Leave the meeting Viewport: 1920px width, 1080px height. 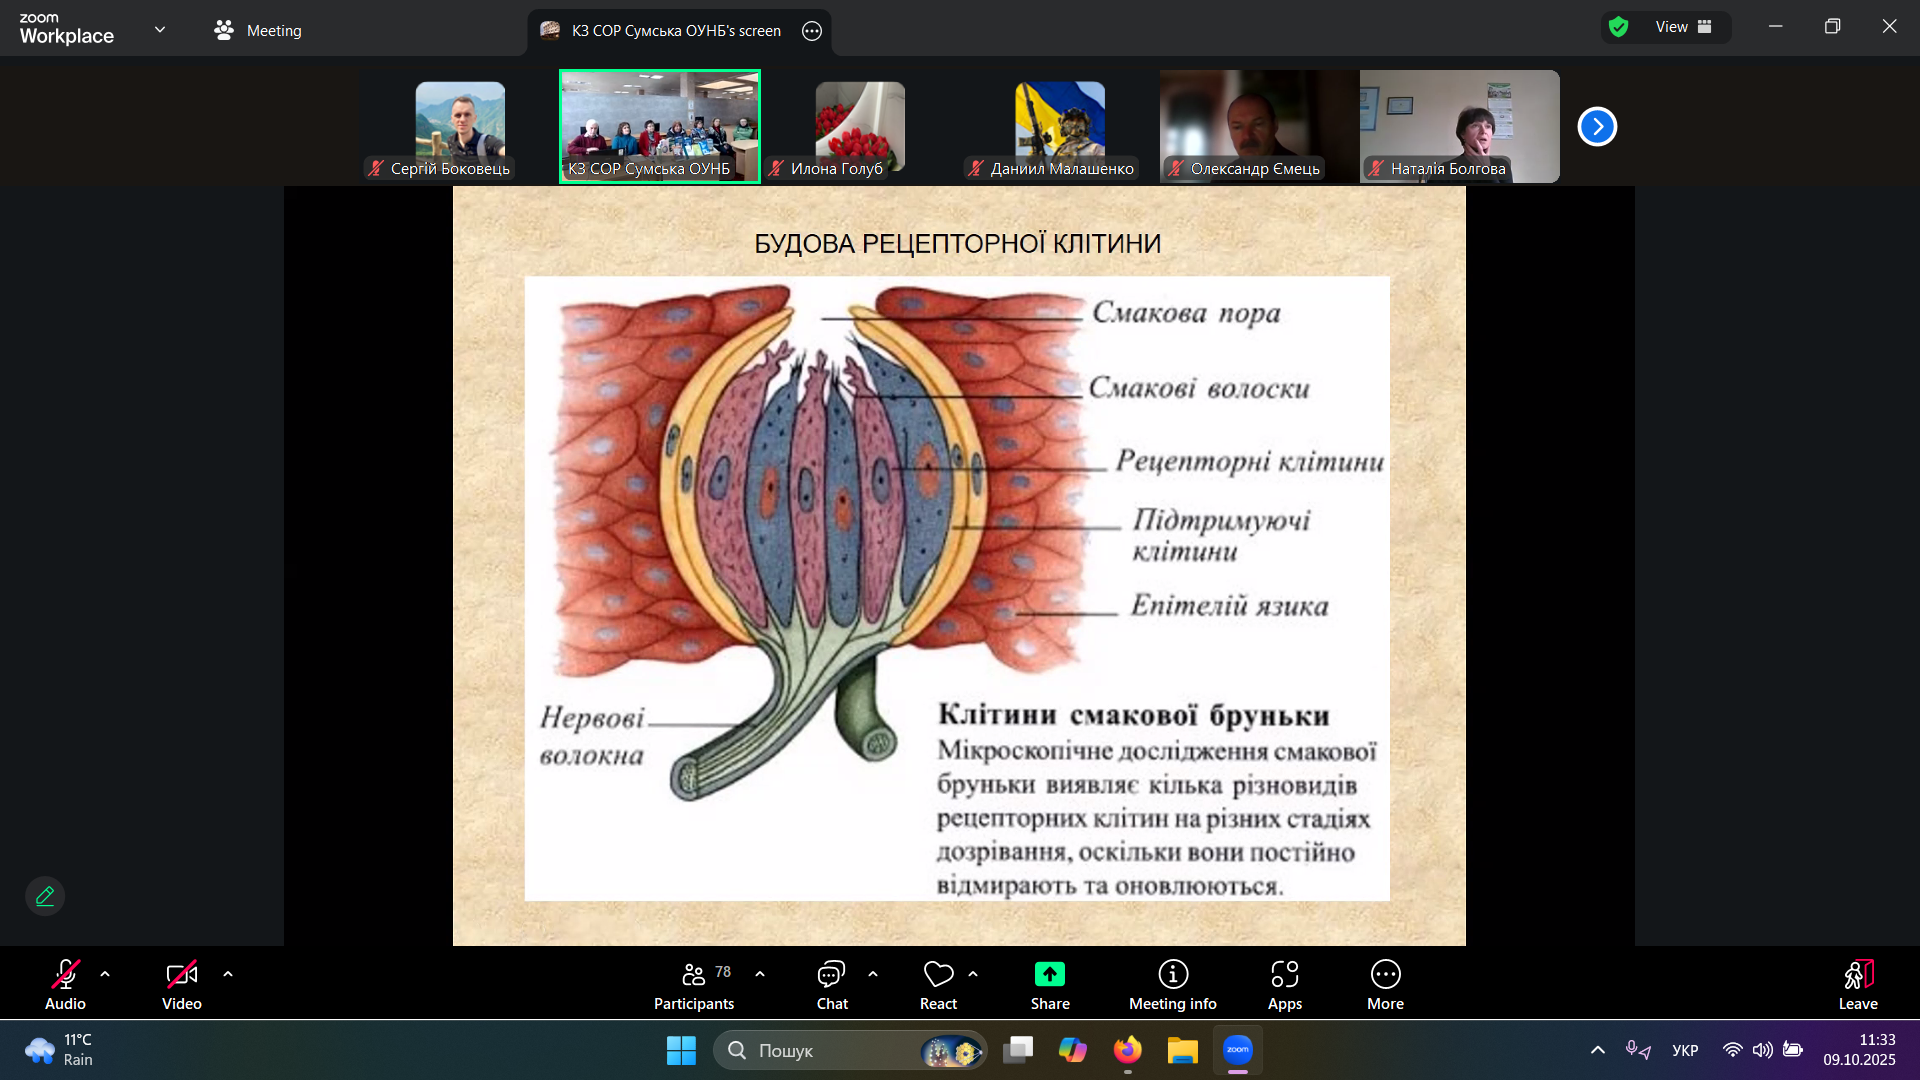point(1857,984)
